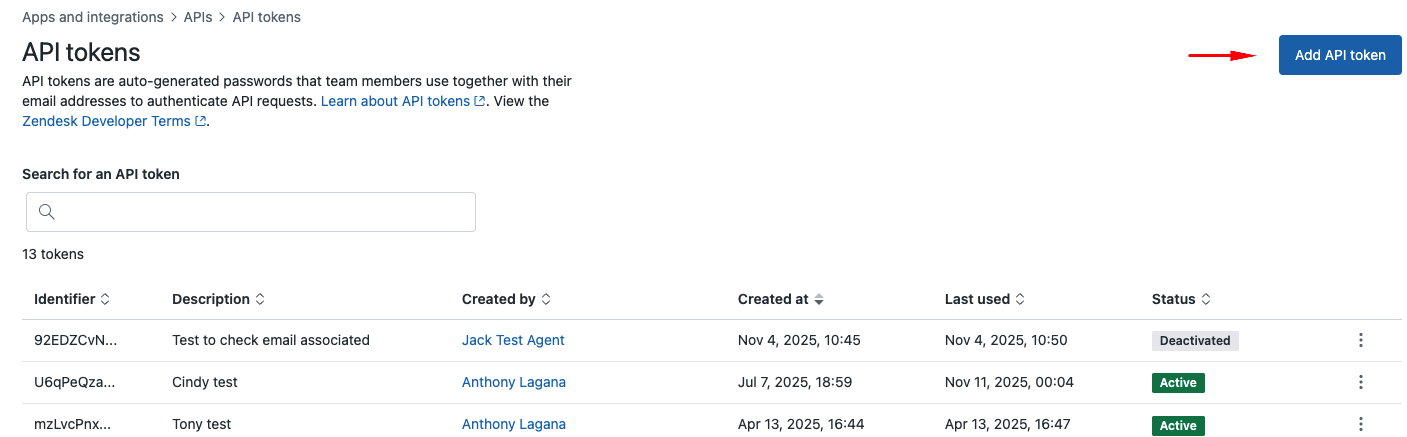
Task: Open kebab menu for Cindy test token
Action: coord(1360,382)
